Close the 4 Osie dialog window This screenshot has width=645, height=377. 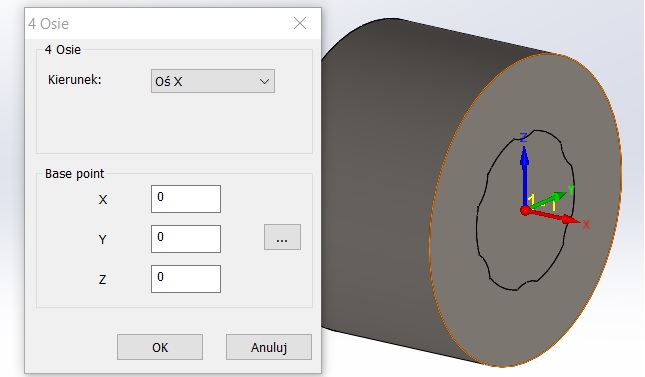300,23
